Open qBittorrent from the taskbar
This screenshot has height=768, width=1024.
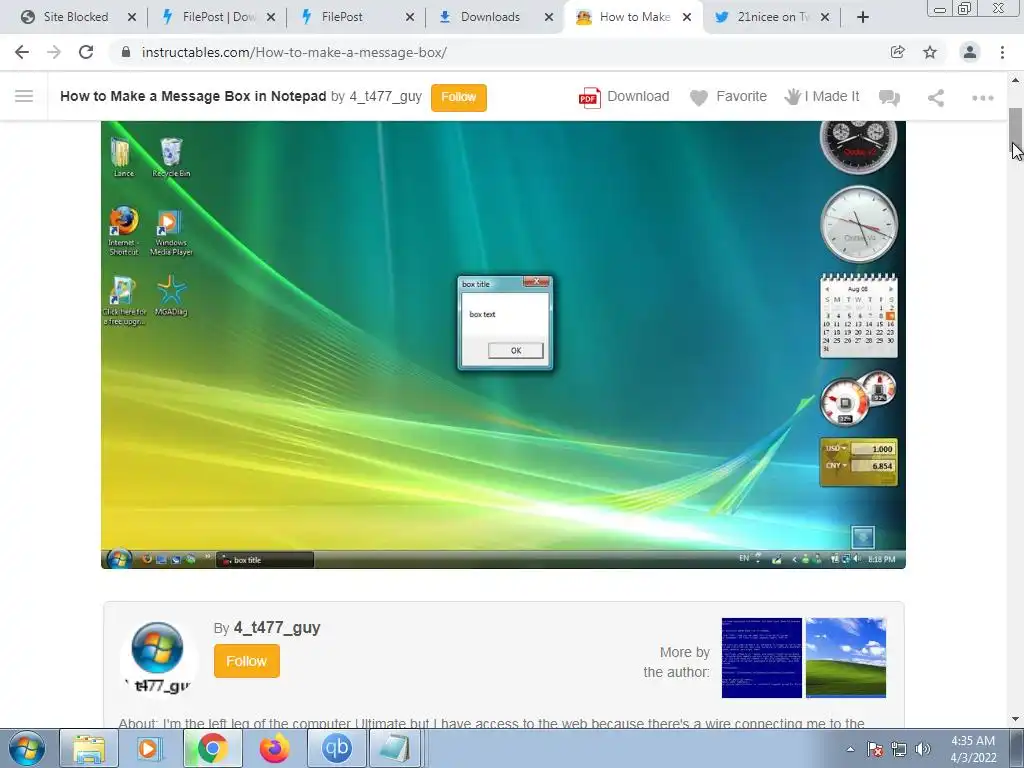point(336,748)
